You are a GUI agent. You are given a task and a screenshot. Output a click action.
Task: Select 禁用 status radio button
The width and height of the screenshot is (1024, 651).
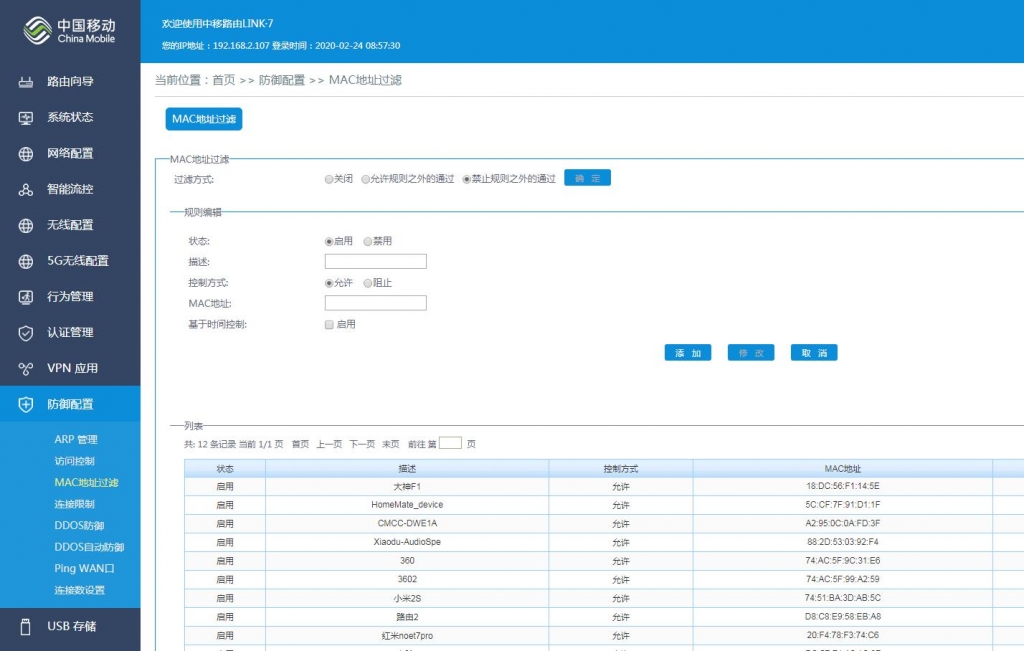[x=368, y=242]
